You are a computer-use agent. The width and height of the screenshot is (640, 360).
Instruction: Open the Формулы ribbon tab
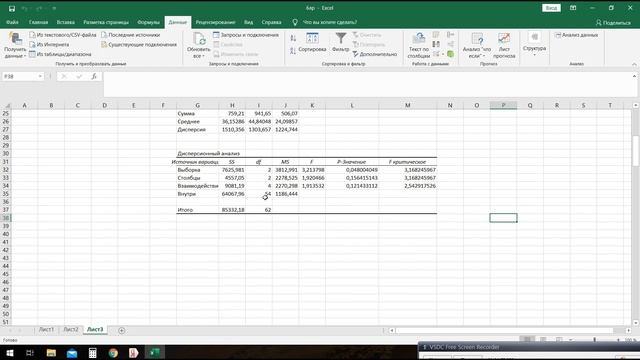tap(148, 22)
